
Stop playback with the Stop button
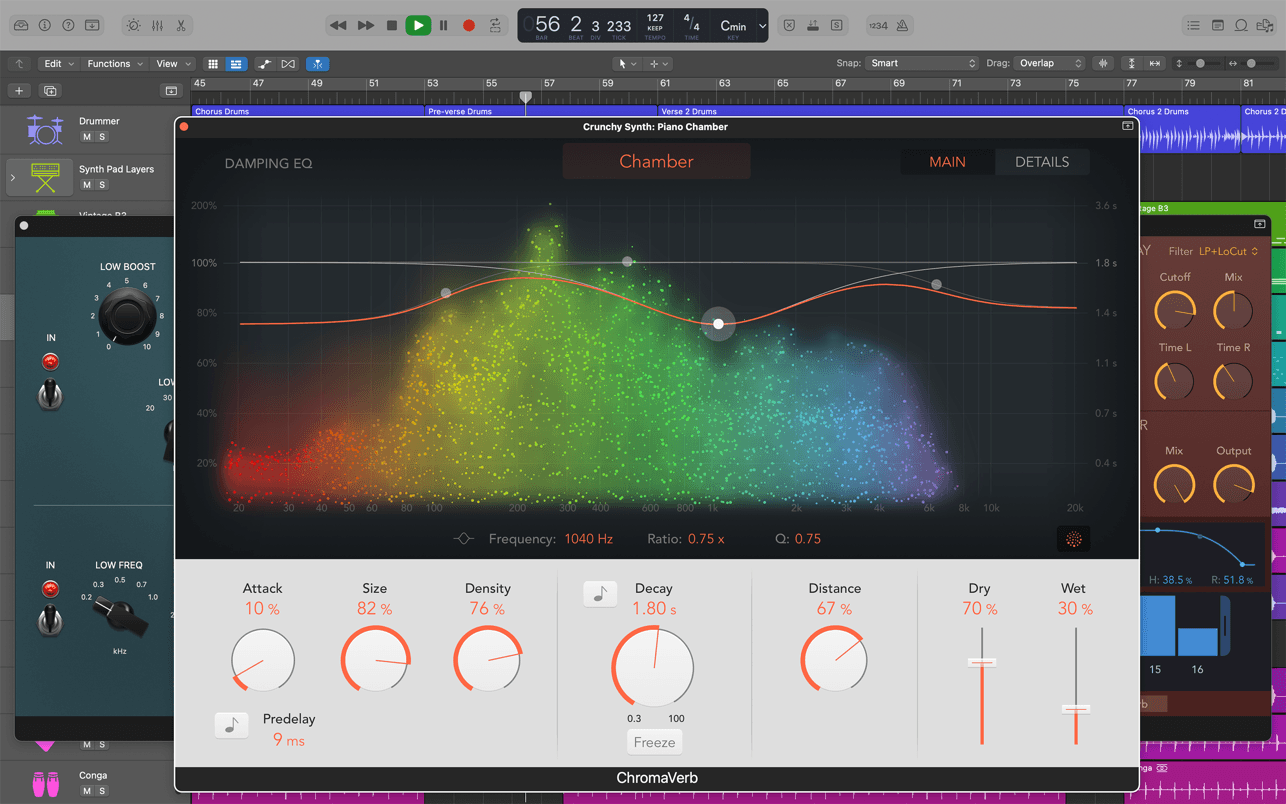392,25
